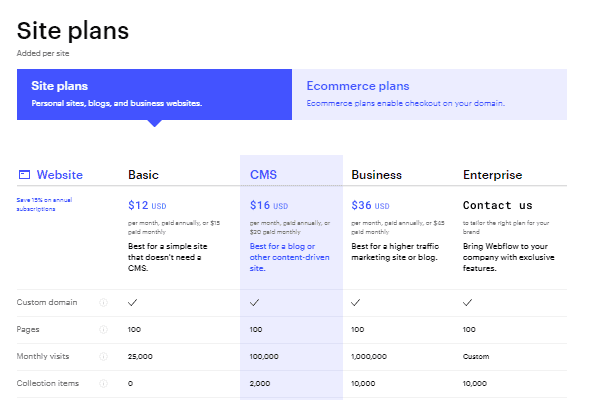This screenshot has height=400, width=600.
Task: Click Business plan 10,000 collection items
Action: (363, 383)
